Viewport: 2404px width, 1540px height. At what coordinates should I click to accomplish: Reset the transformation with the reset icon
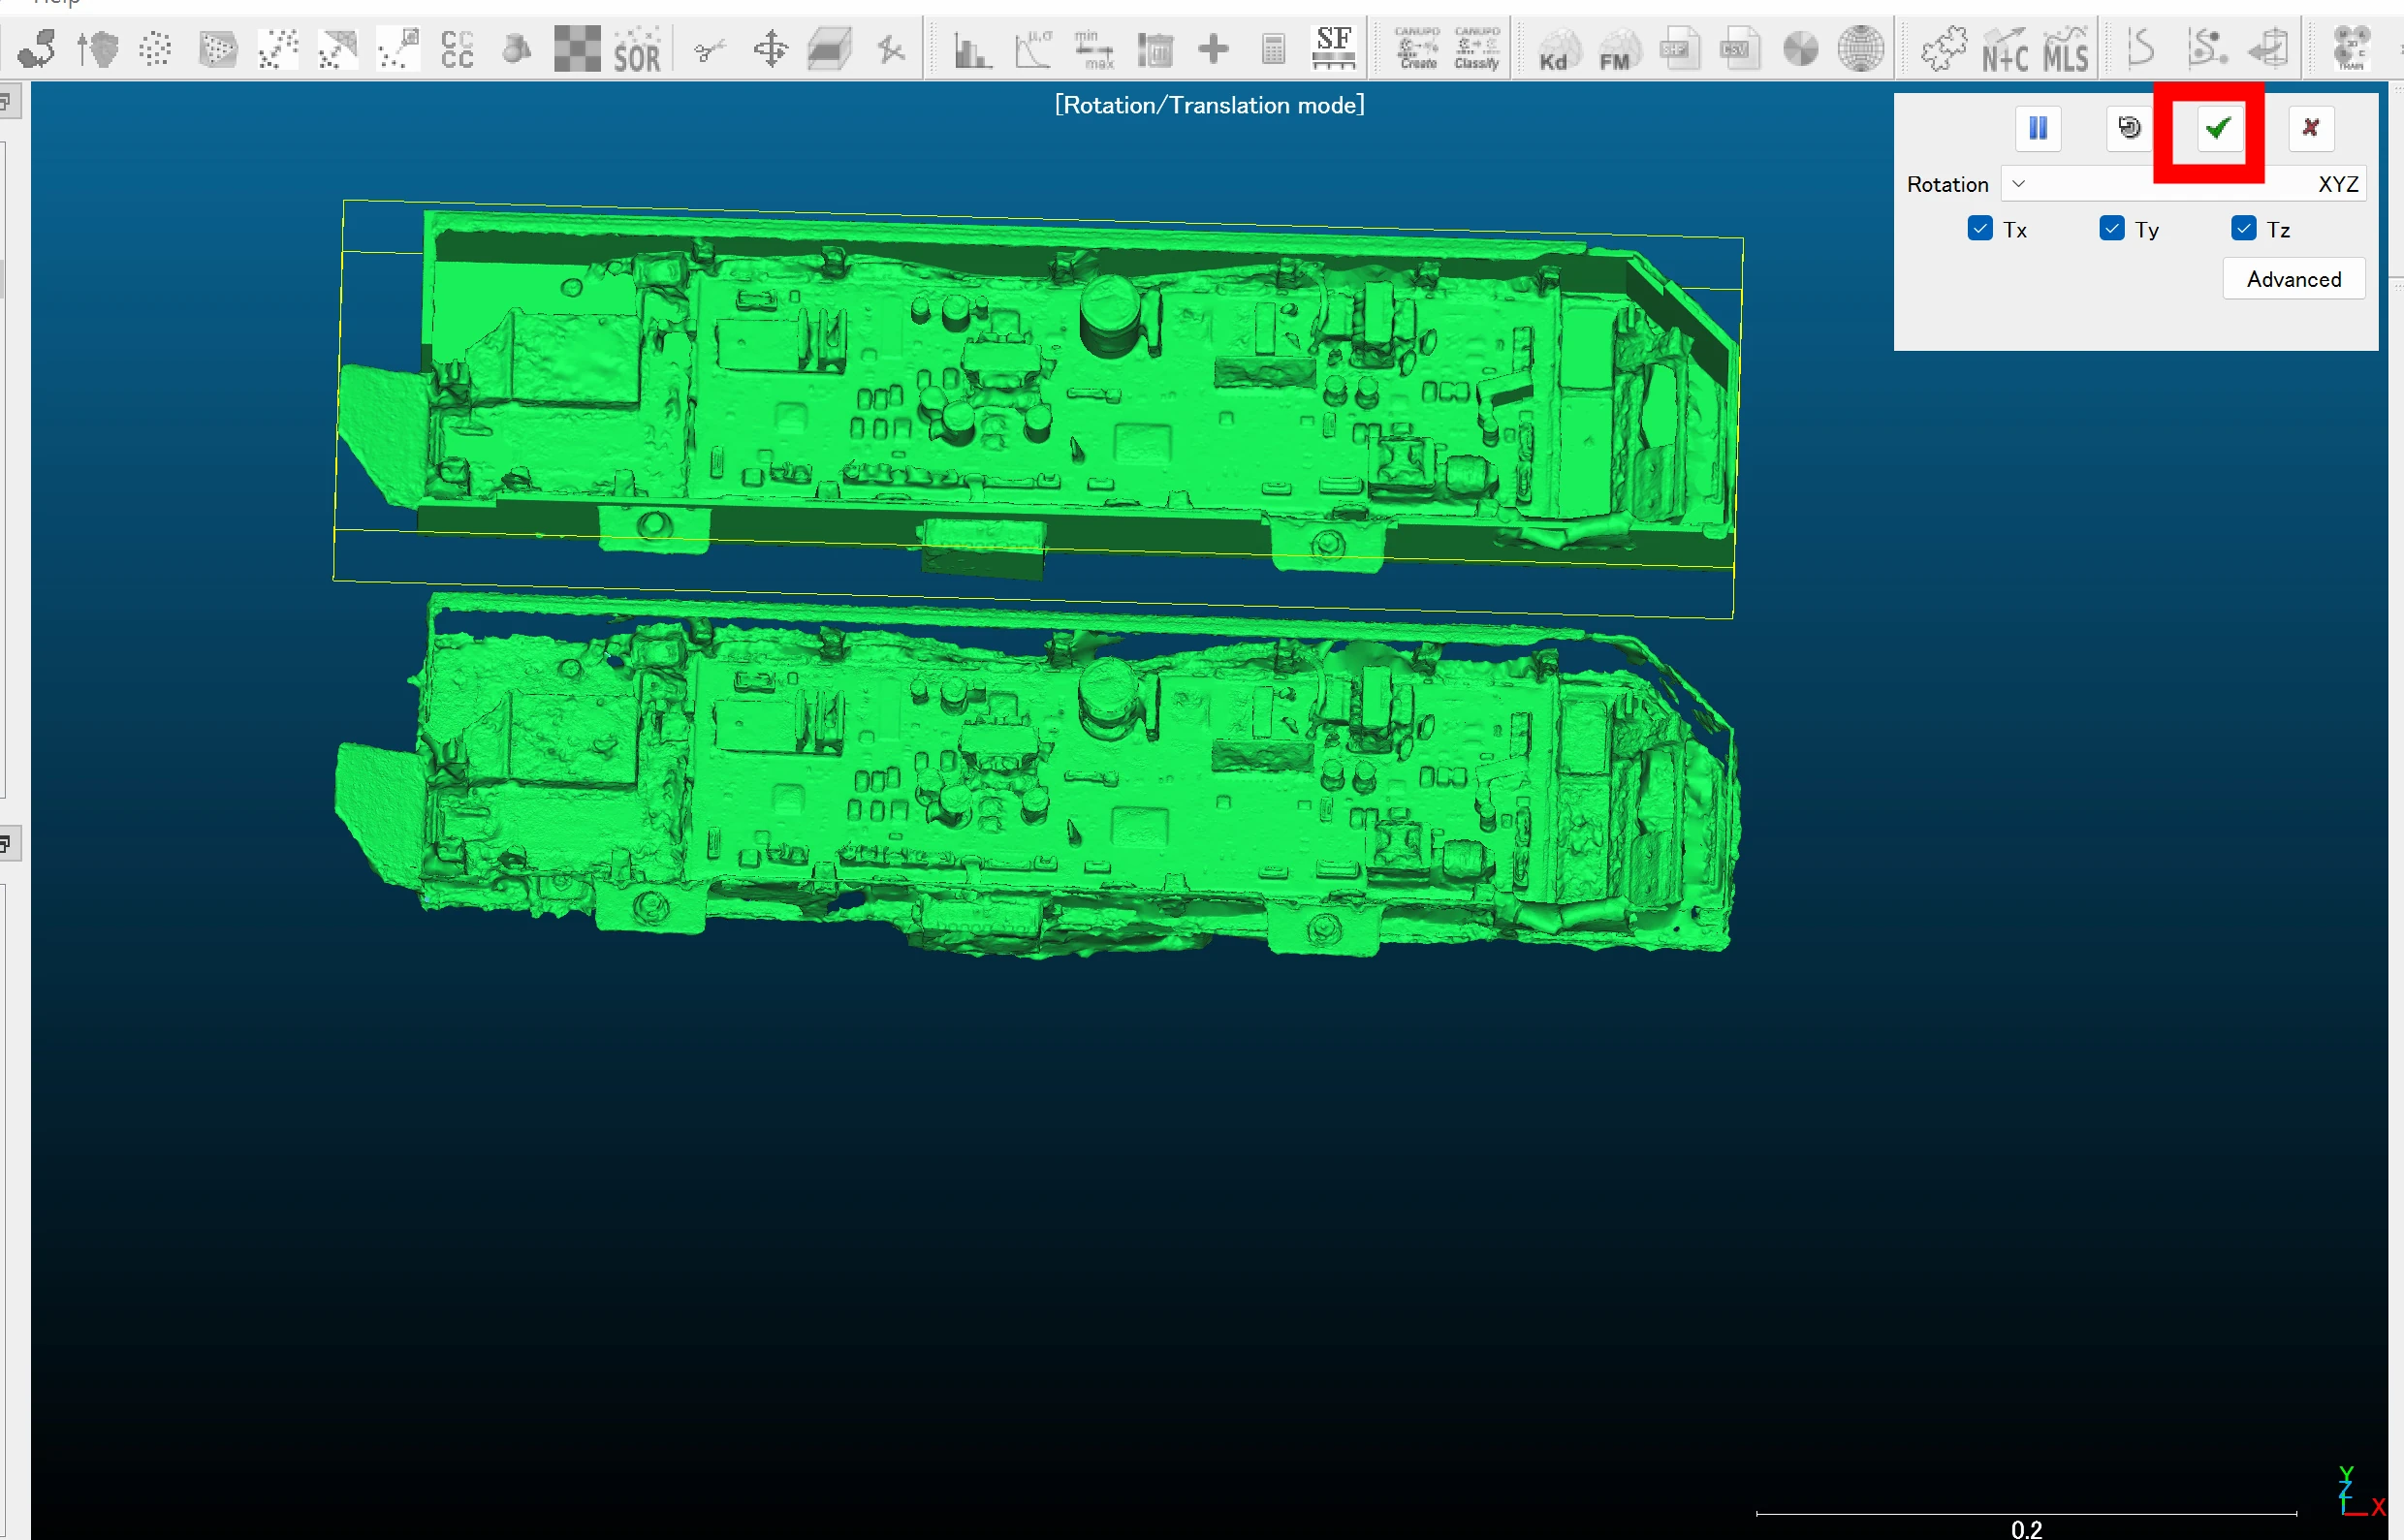coord(2129,128)
